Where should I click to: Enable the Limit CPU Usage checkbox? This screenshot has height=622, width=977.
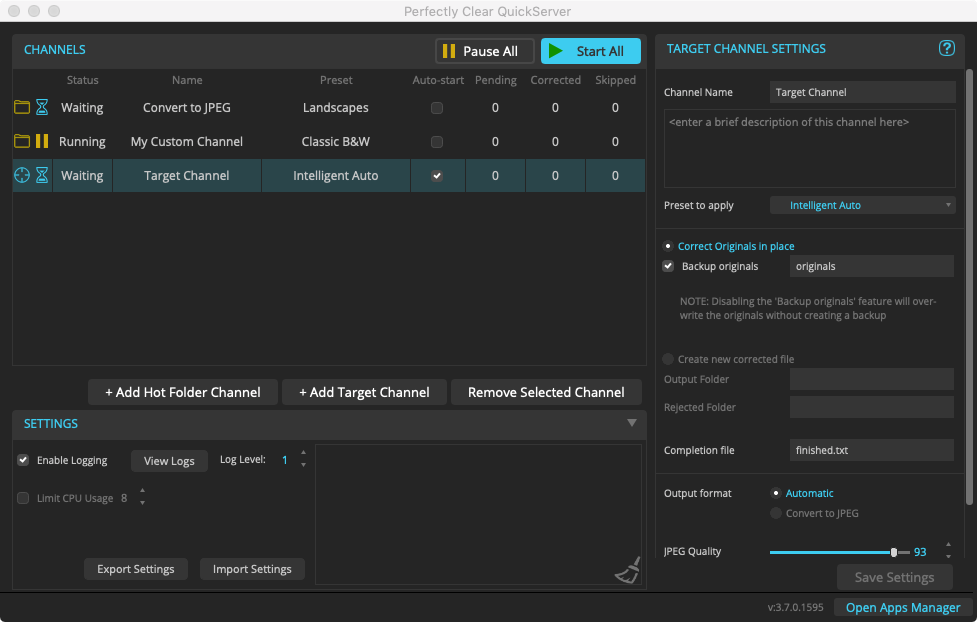[23, 498]
